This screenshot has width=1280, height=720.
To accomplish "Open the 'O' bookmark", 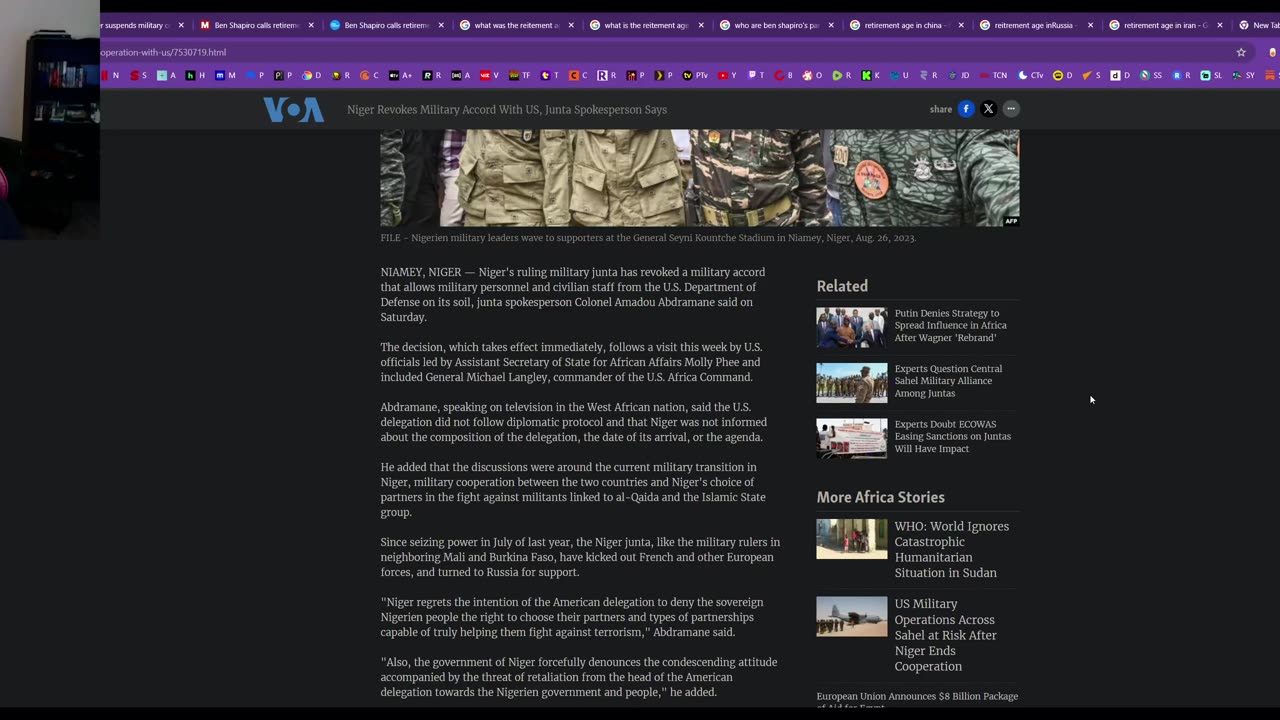I will pyautogui.click(x=812, y=75).
